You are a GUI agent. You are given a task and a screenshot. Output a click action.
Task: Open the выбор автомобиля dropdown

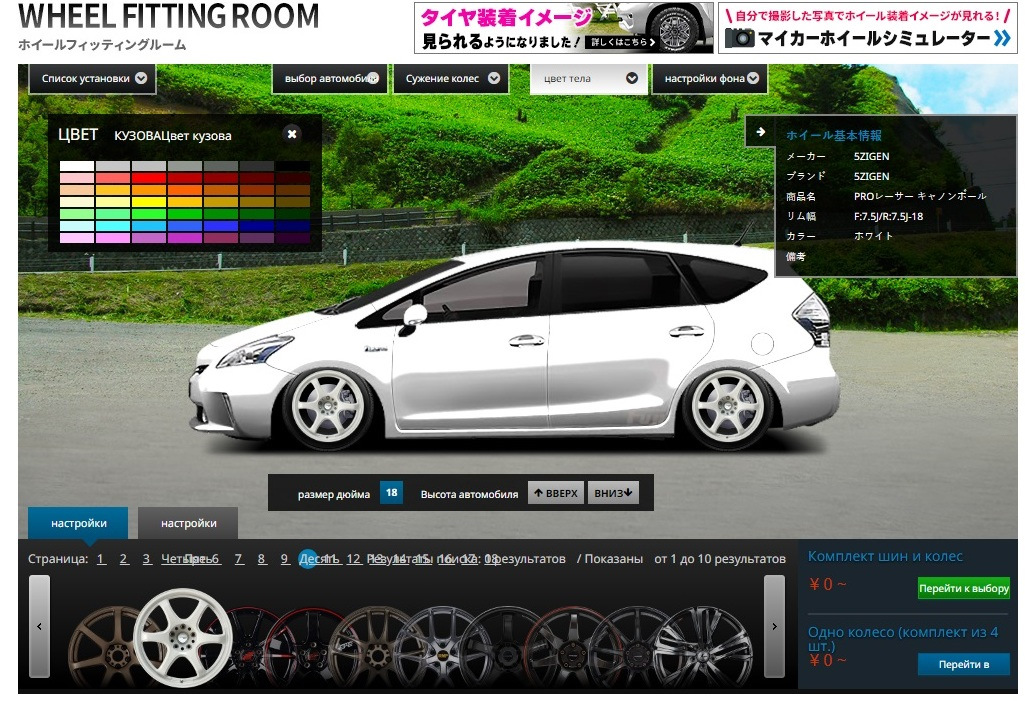tap(330, 78)
